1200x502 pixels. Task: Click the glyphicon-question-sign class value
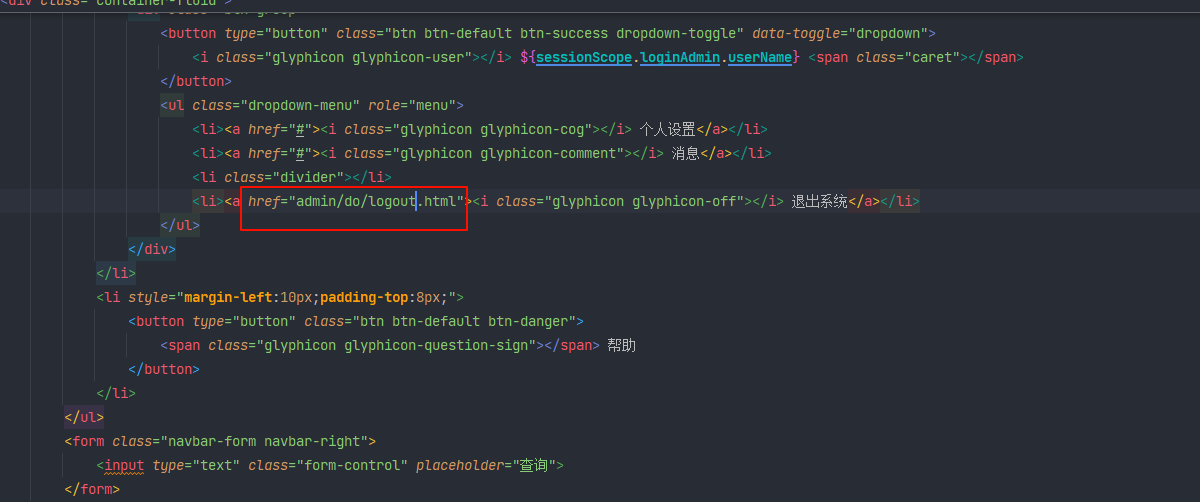(396, 345)
